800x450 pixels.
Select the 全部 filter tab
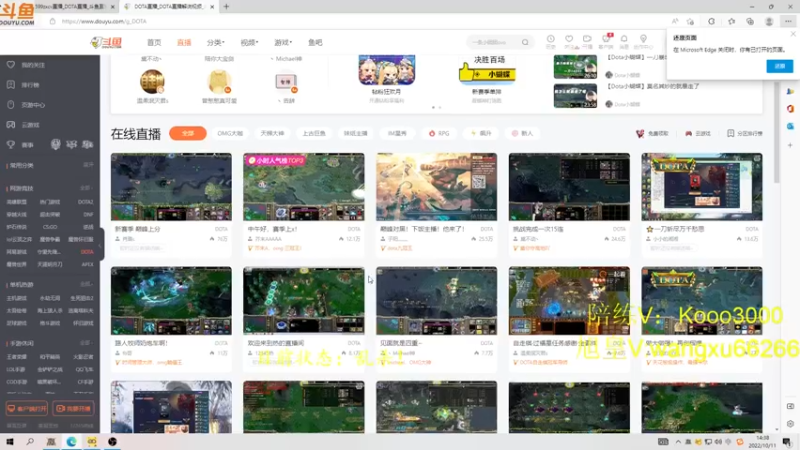tap(188, 133)
